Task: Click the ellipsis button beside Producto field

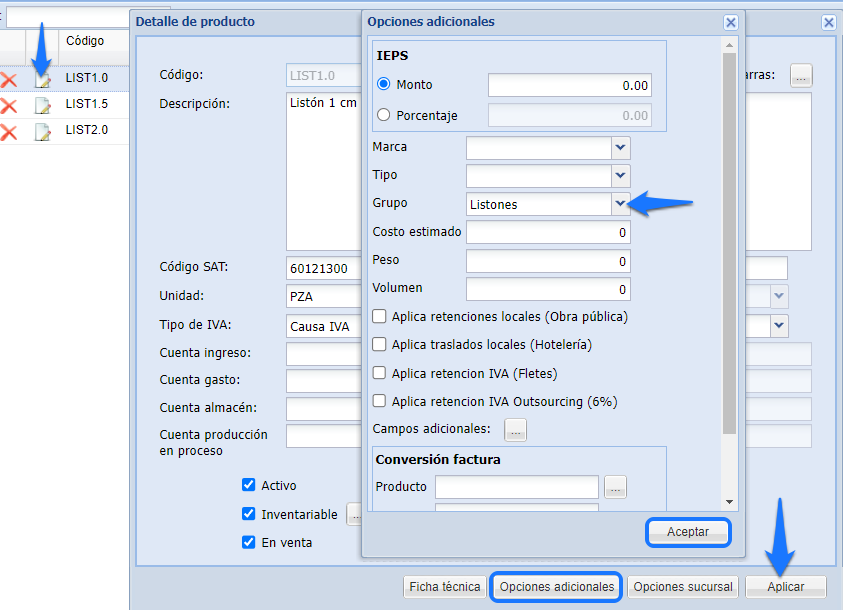Action: tap(615, 487)
